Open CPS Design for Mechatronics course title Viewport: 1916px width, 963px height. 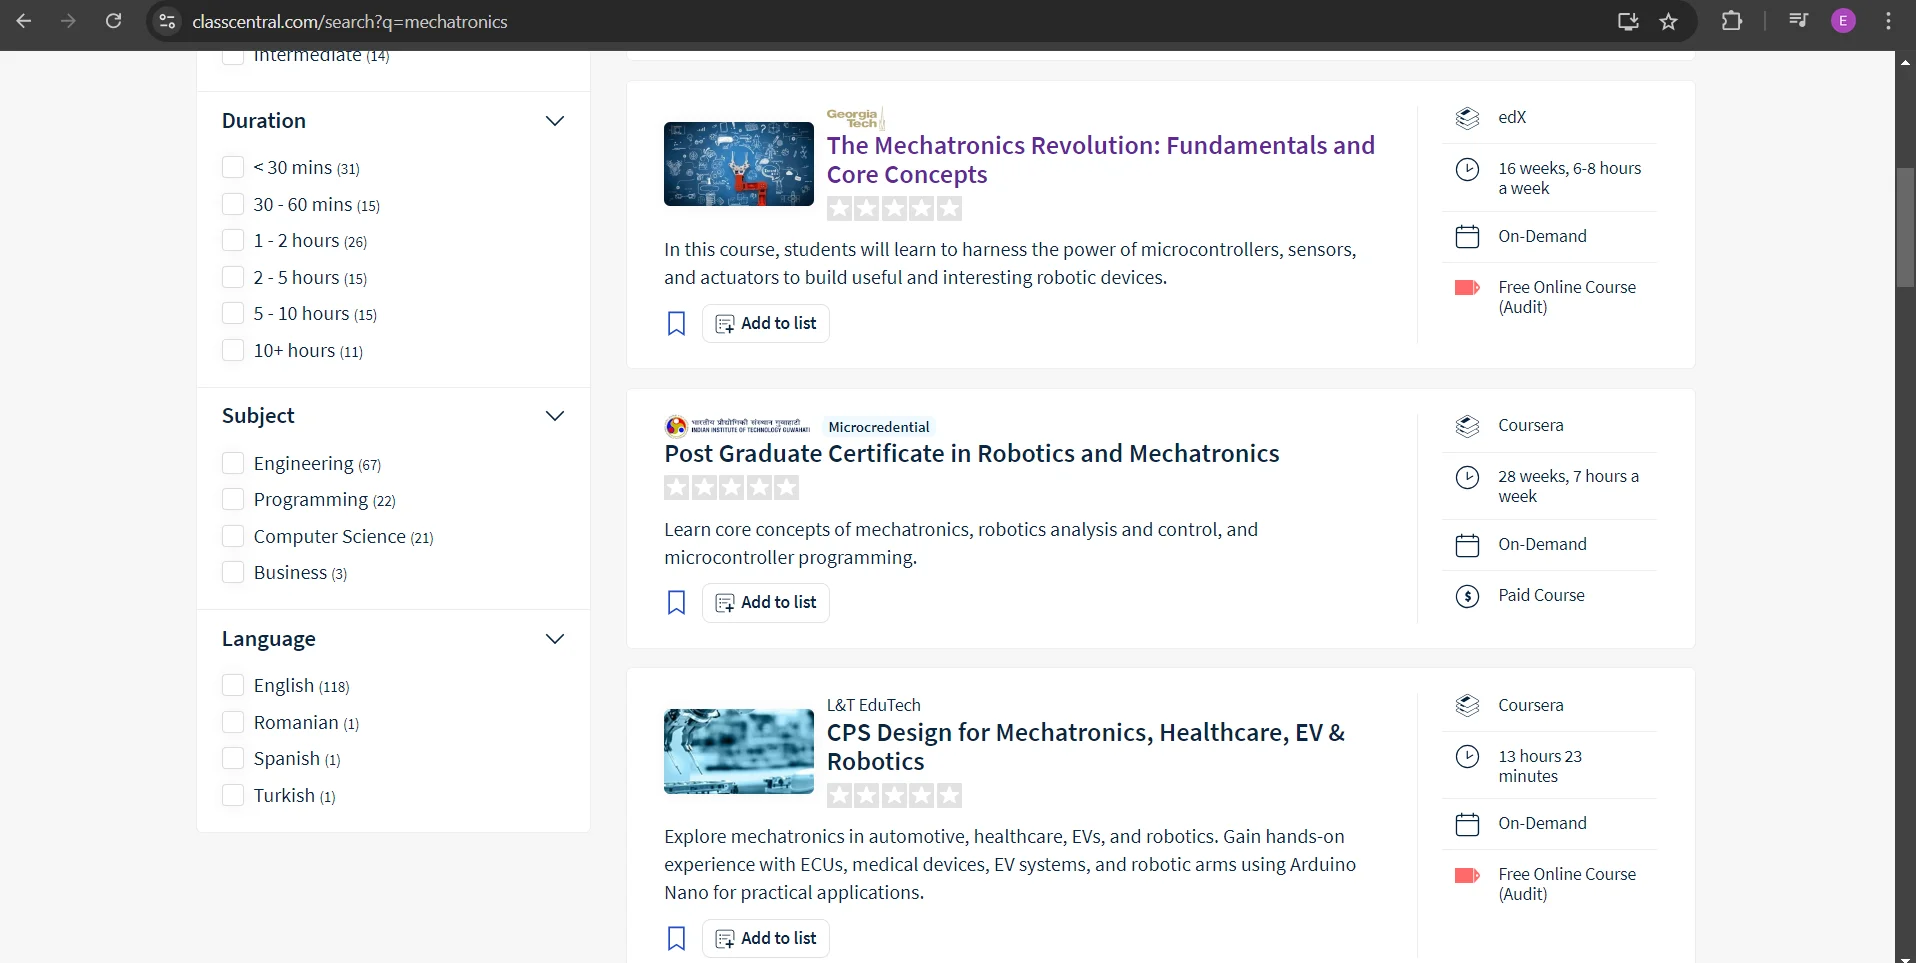point(1085,747)
